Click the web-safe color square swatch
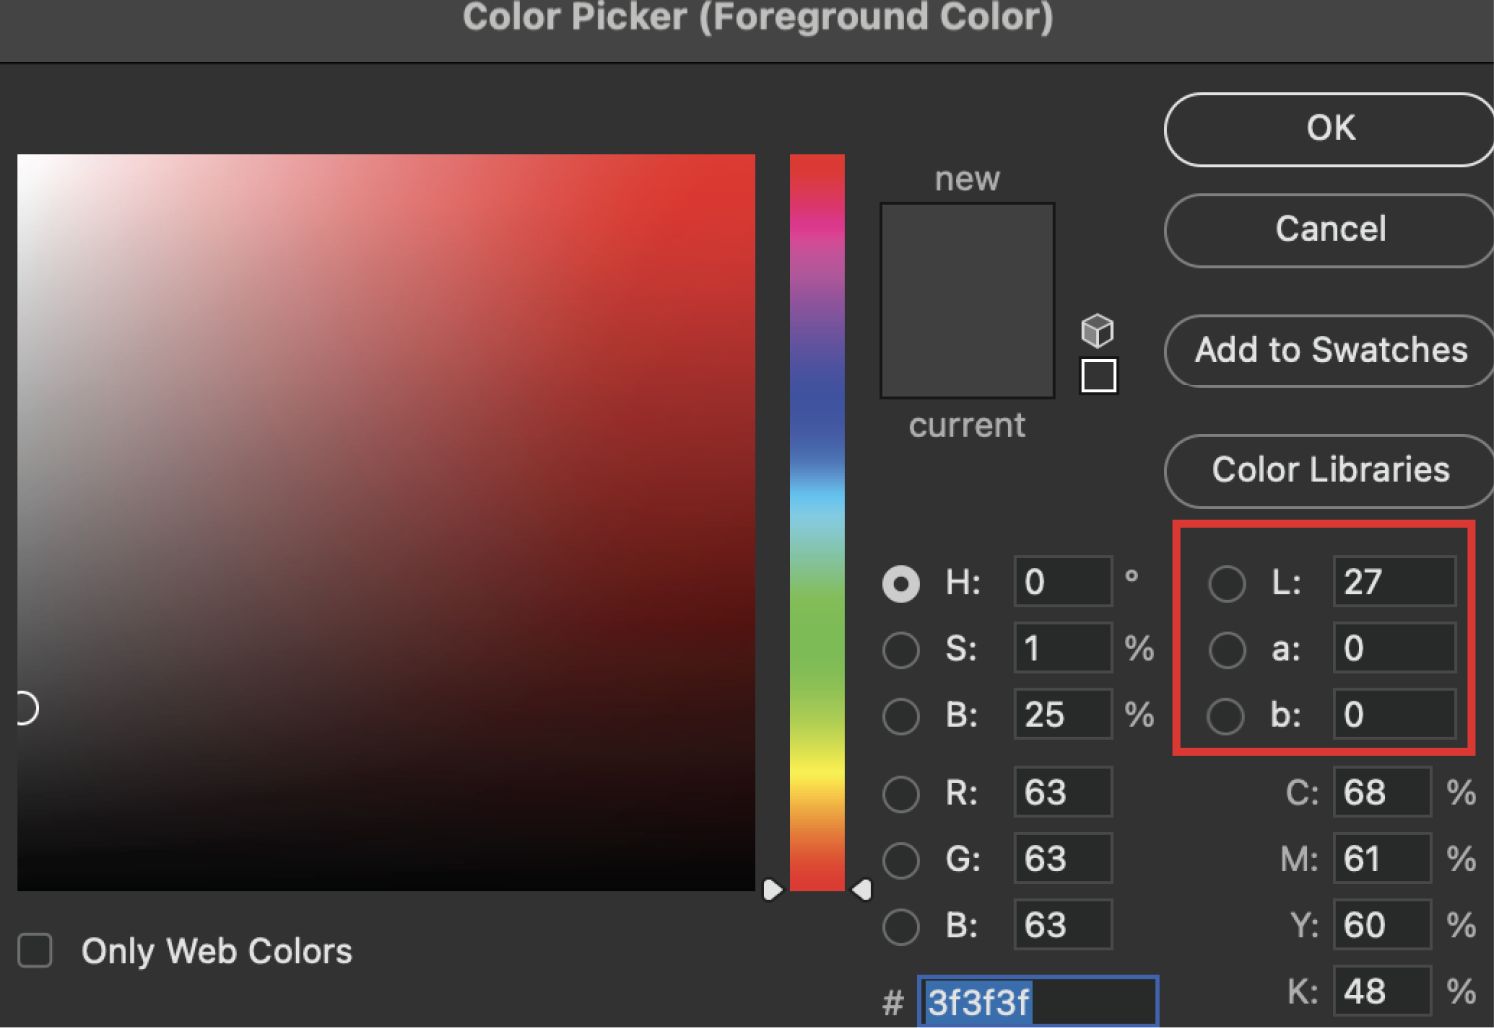1494x1028 pixels. 1098,376
